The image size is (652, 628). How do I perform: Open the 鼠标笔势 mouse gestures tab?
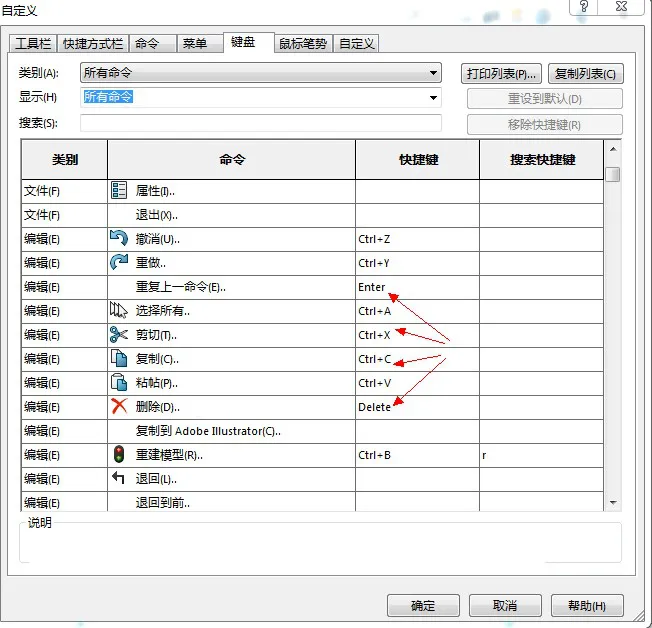(303, 44)
